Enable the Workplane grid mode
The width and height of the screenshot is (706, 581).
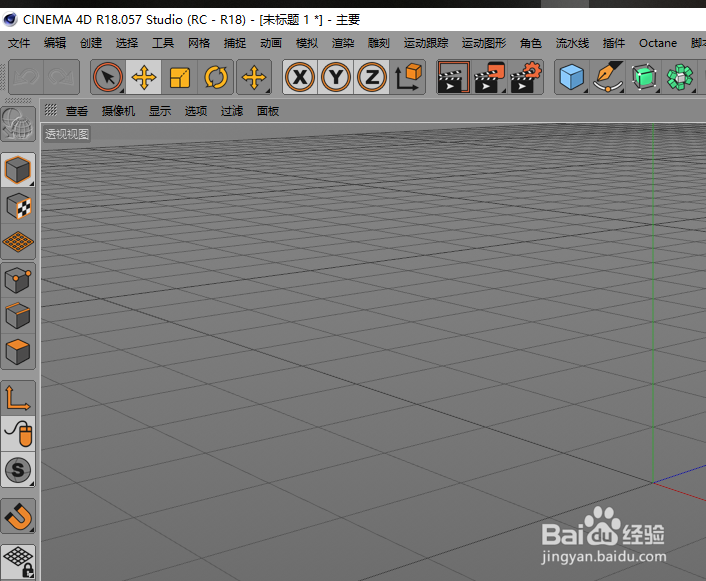tap(18, 242)
